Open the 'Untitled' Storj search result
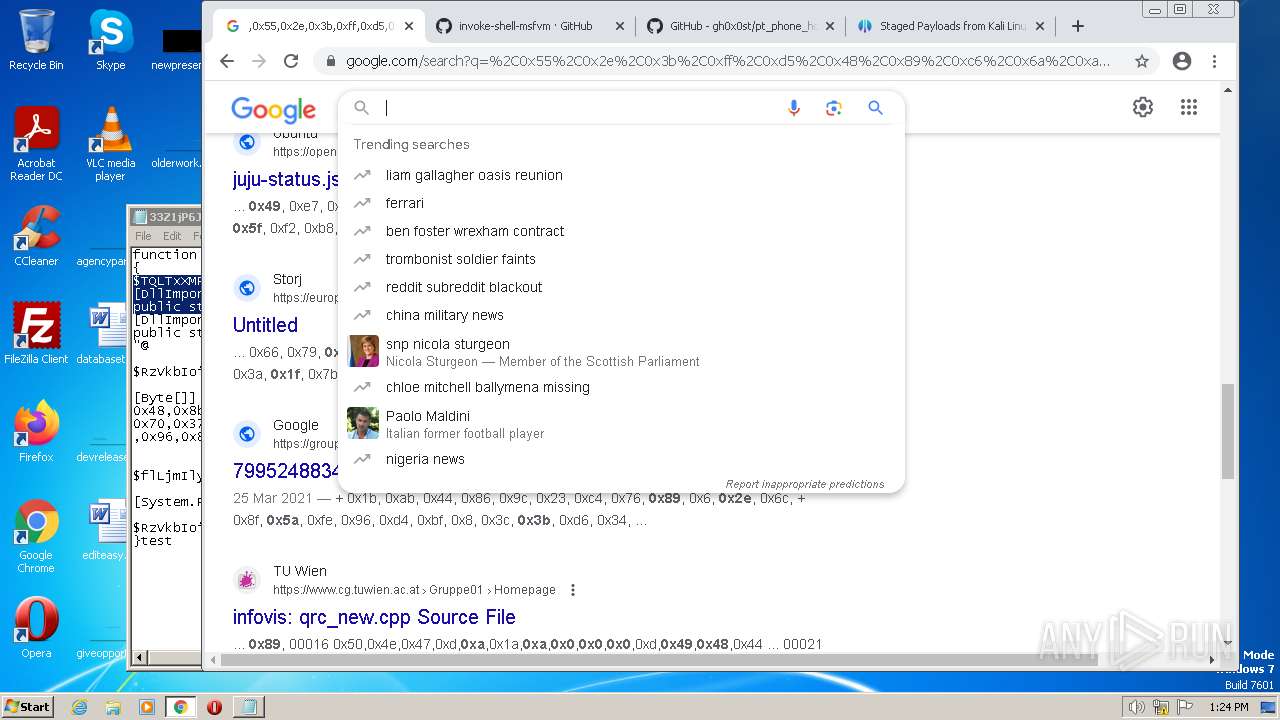 265,325
